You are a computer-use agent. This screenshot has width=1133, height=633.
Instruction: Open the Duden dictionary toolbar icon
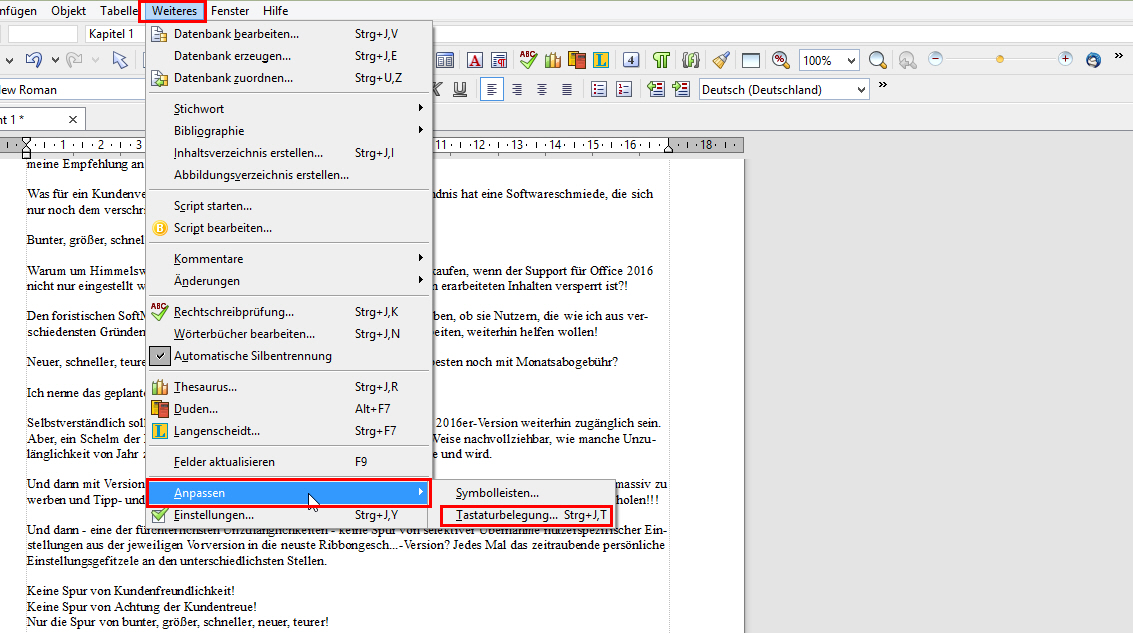tap(577, 60)
